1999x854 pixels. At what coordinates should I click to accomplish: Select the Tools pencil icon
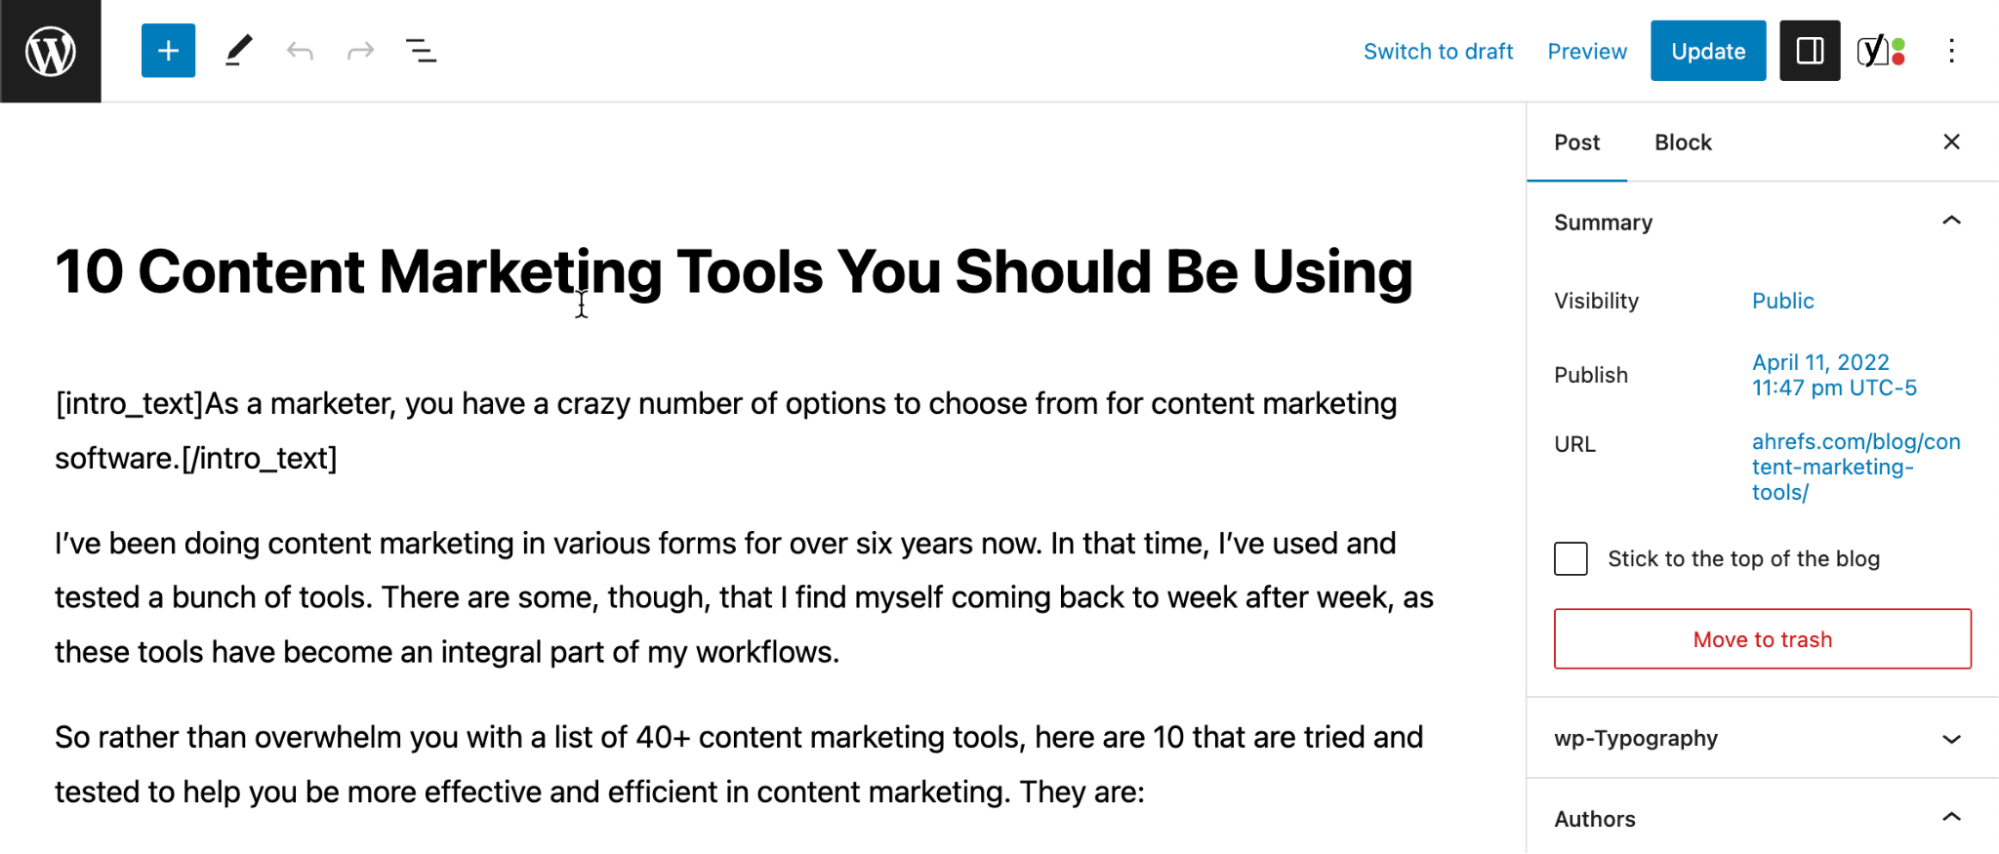click(x=238, y=51)
